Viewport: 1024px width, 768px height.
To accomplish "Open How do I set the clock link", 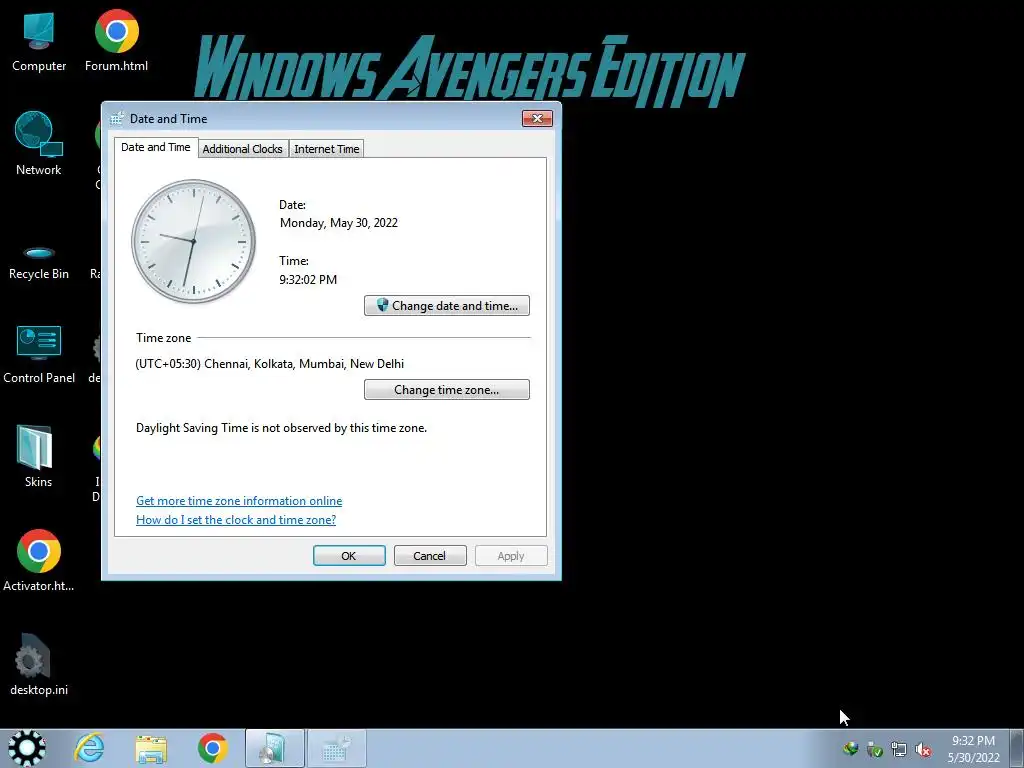I will (x=236, y=520).
